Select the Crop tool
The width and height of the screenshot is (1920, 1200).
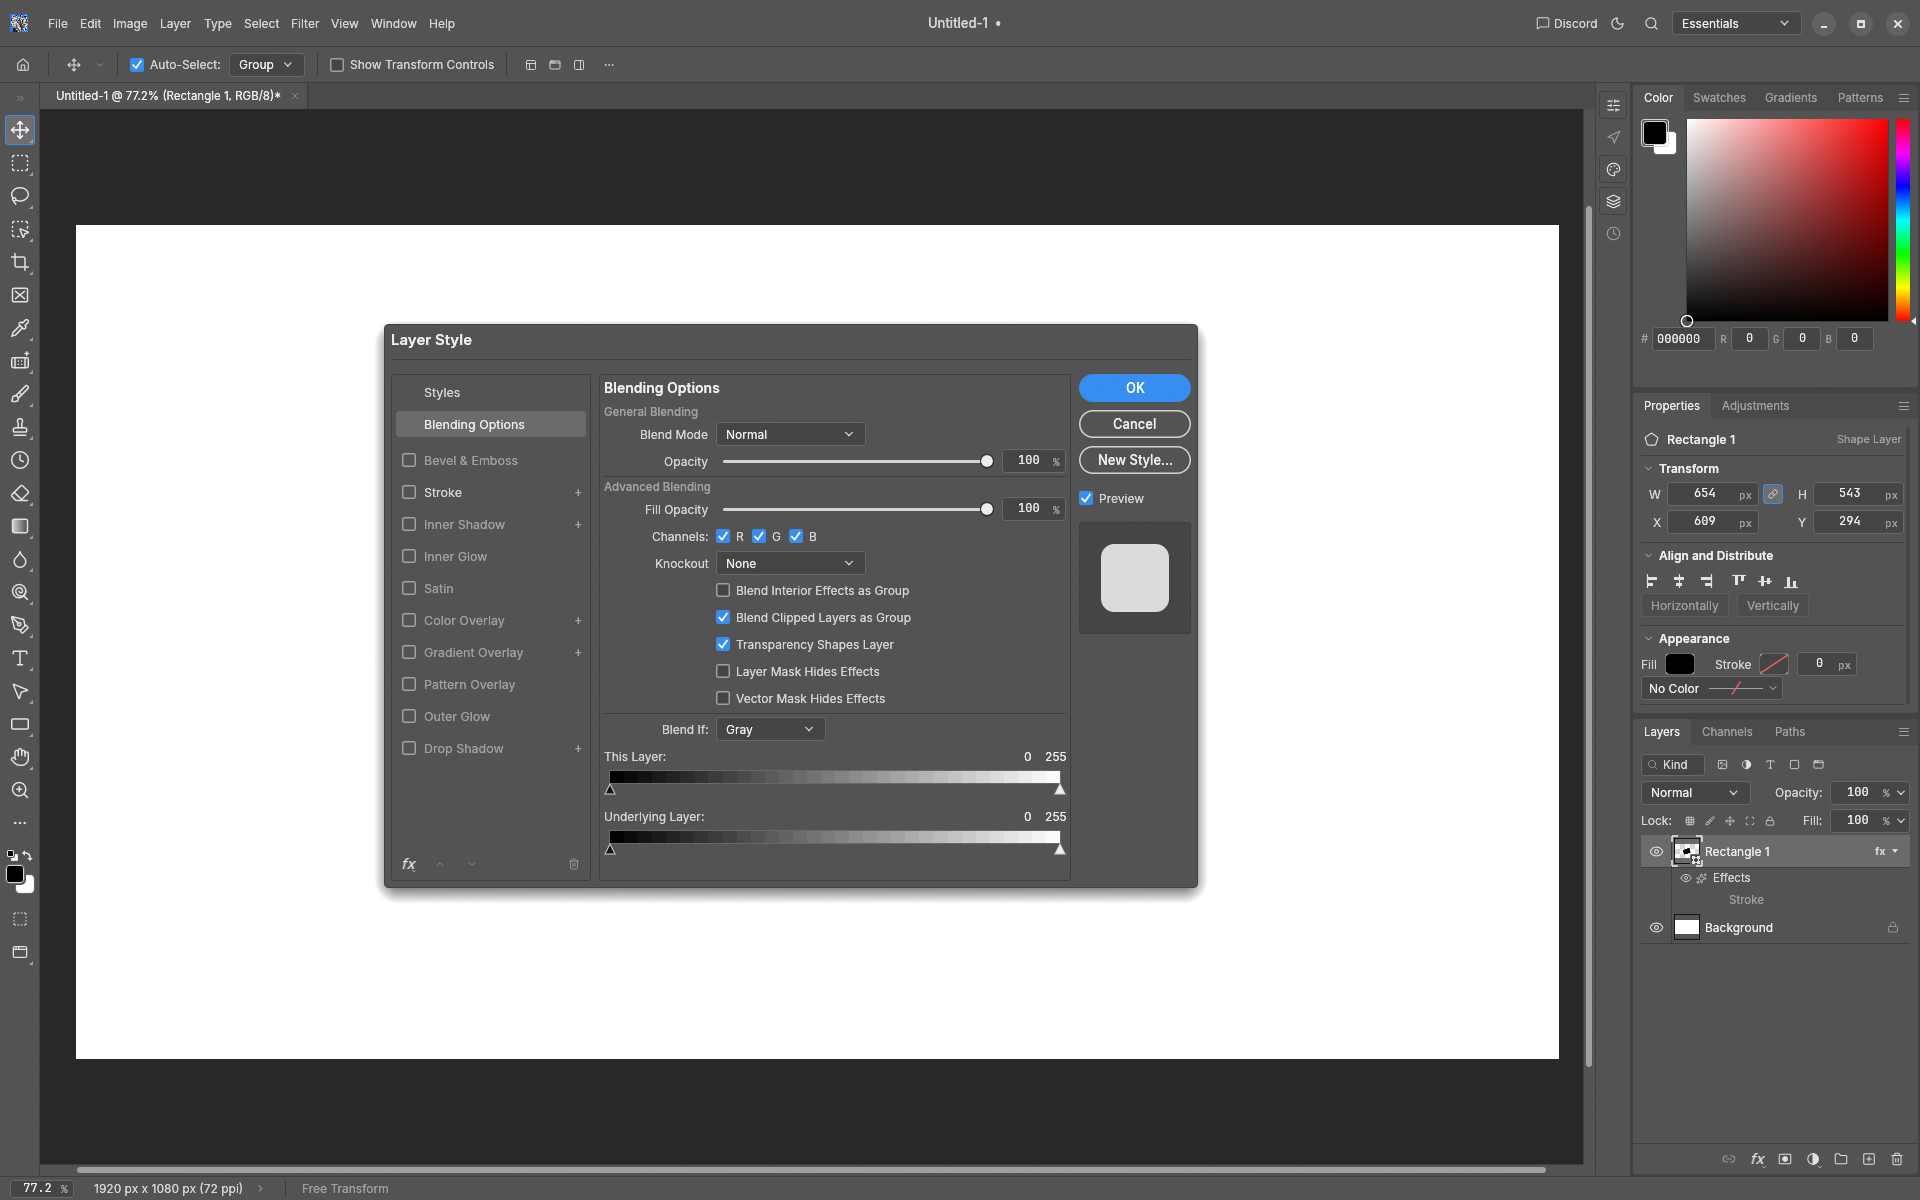point(20,262)
